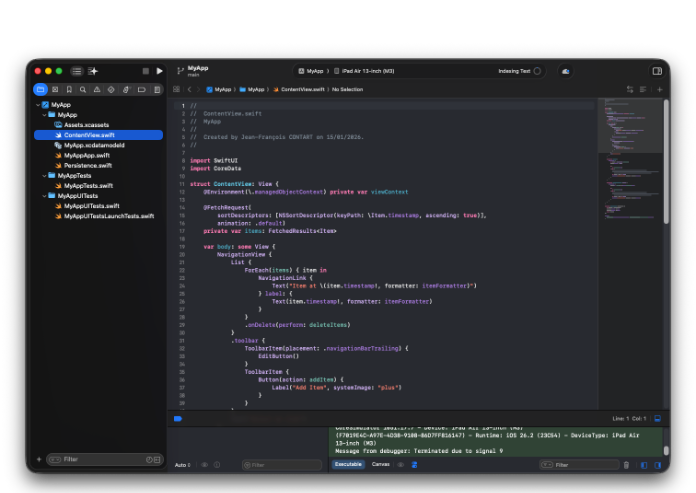Open the Debug navigator

point(126,90)
